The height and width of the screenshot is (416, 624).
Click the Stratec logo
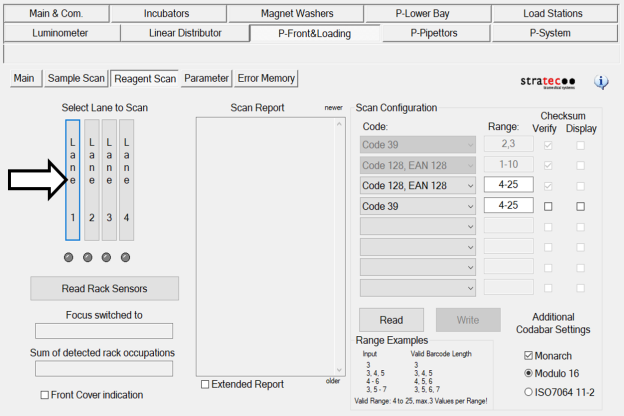pos(547,82)
